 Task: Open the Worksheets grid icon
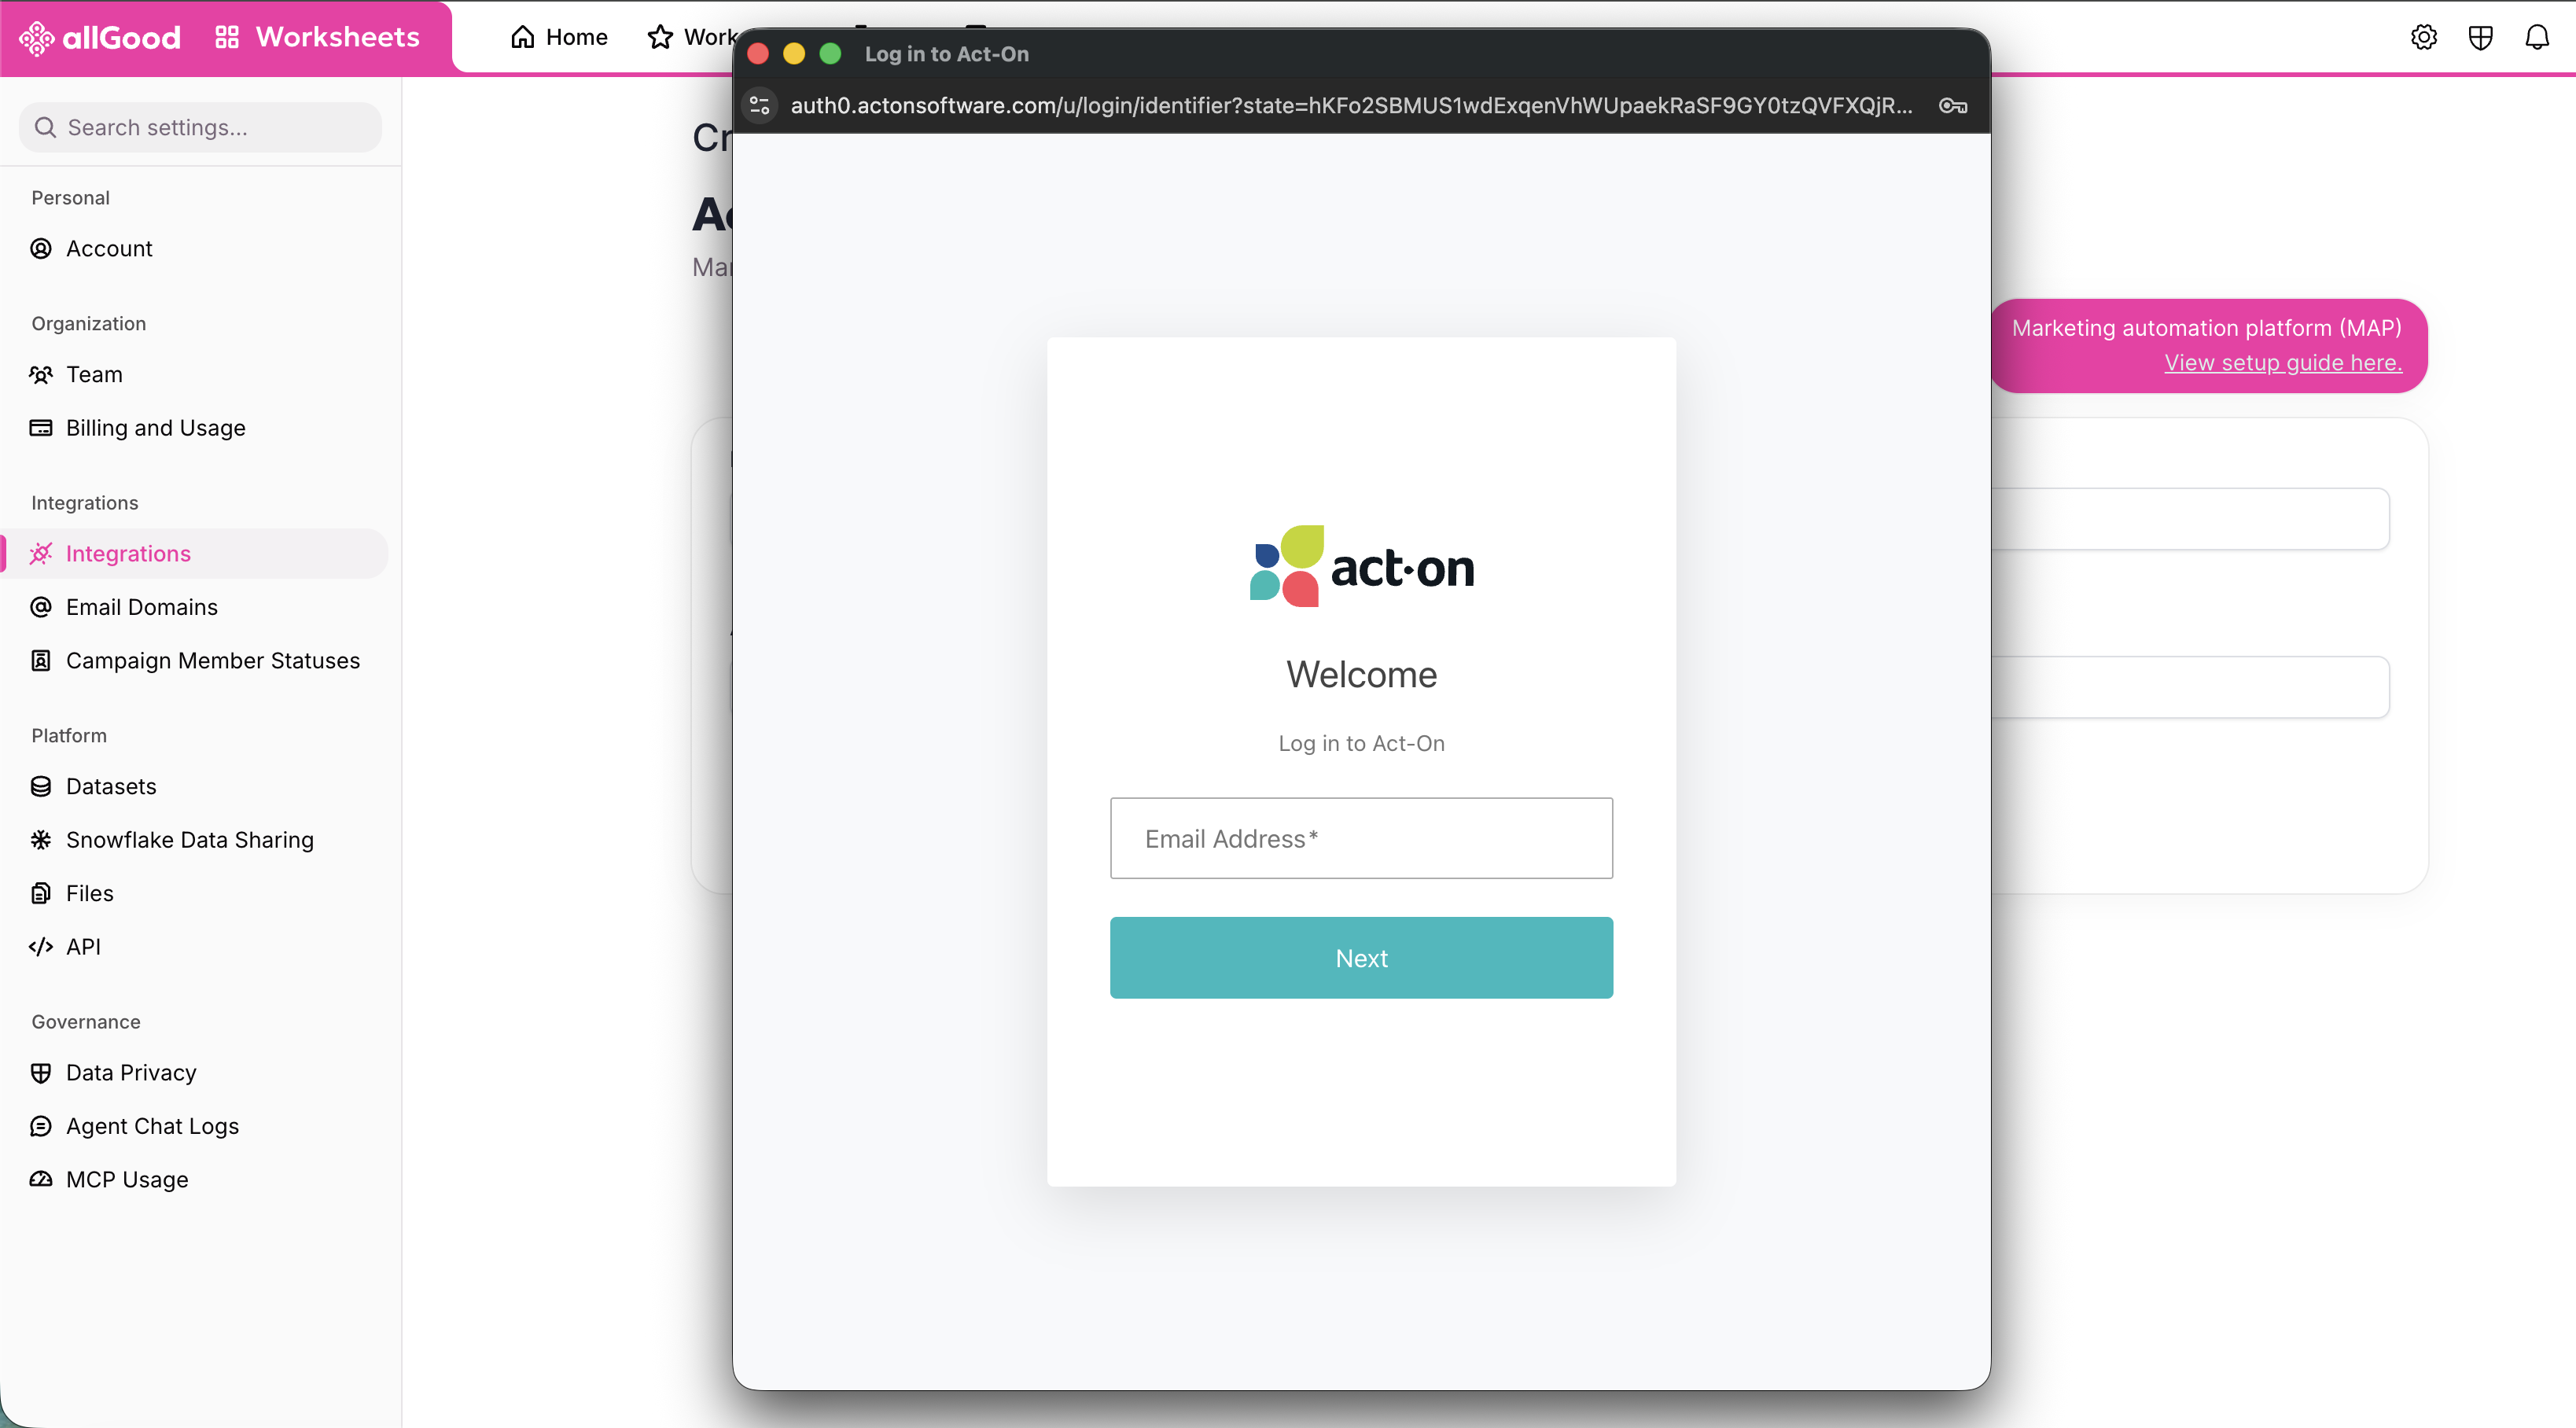click(x=227, y=38)
